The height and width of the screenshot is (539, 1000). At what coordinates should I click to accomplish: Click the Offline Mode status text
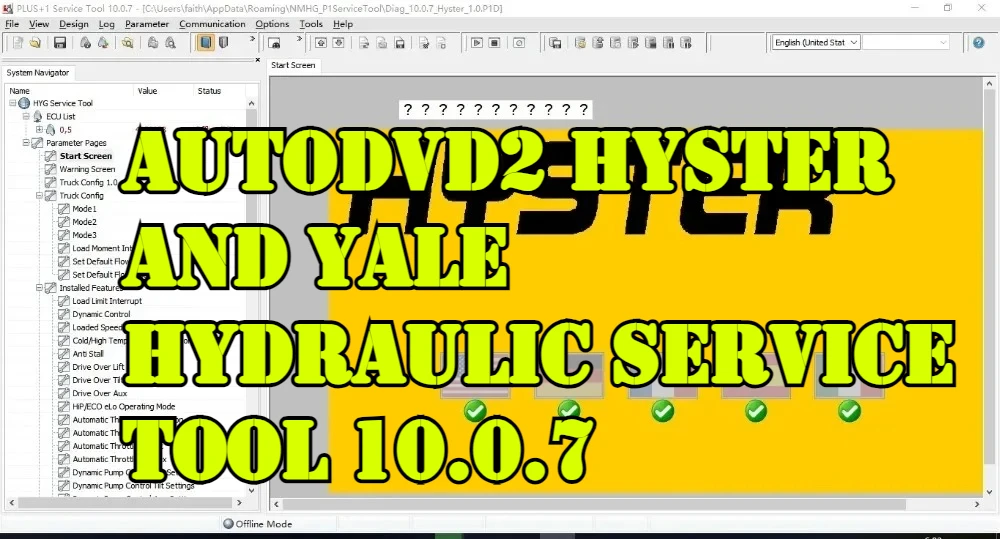click(263, 524)
